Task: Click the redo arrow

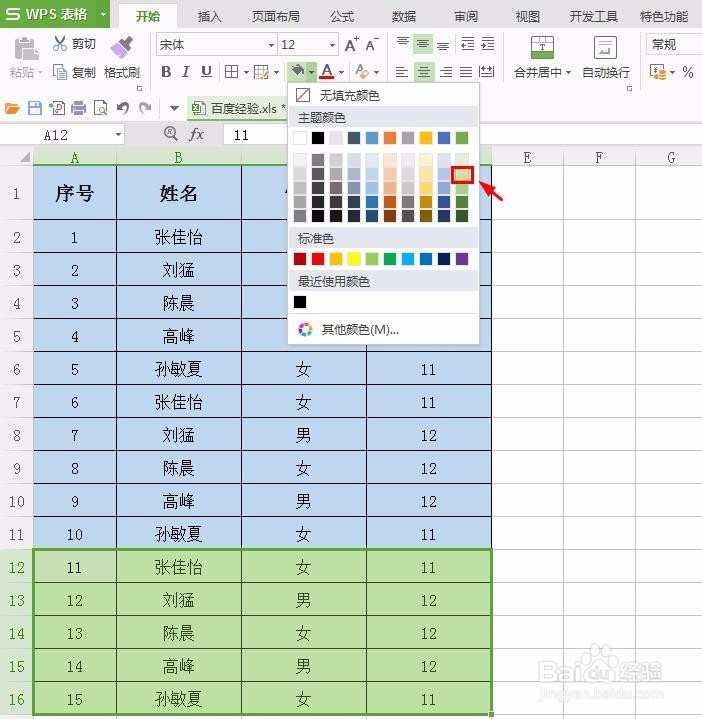Action: point(145,108)
